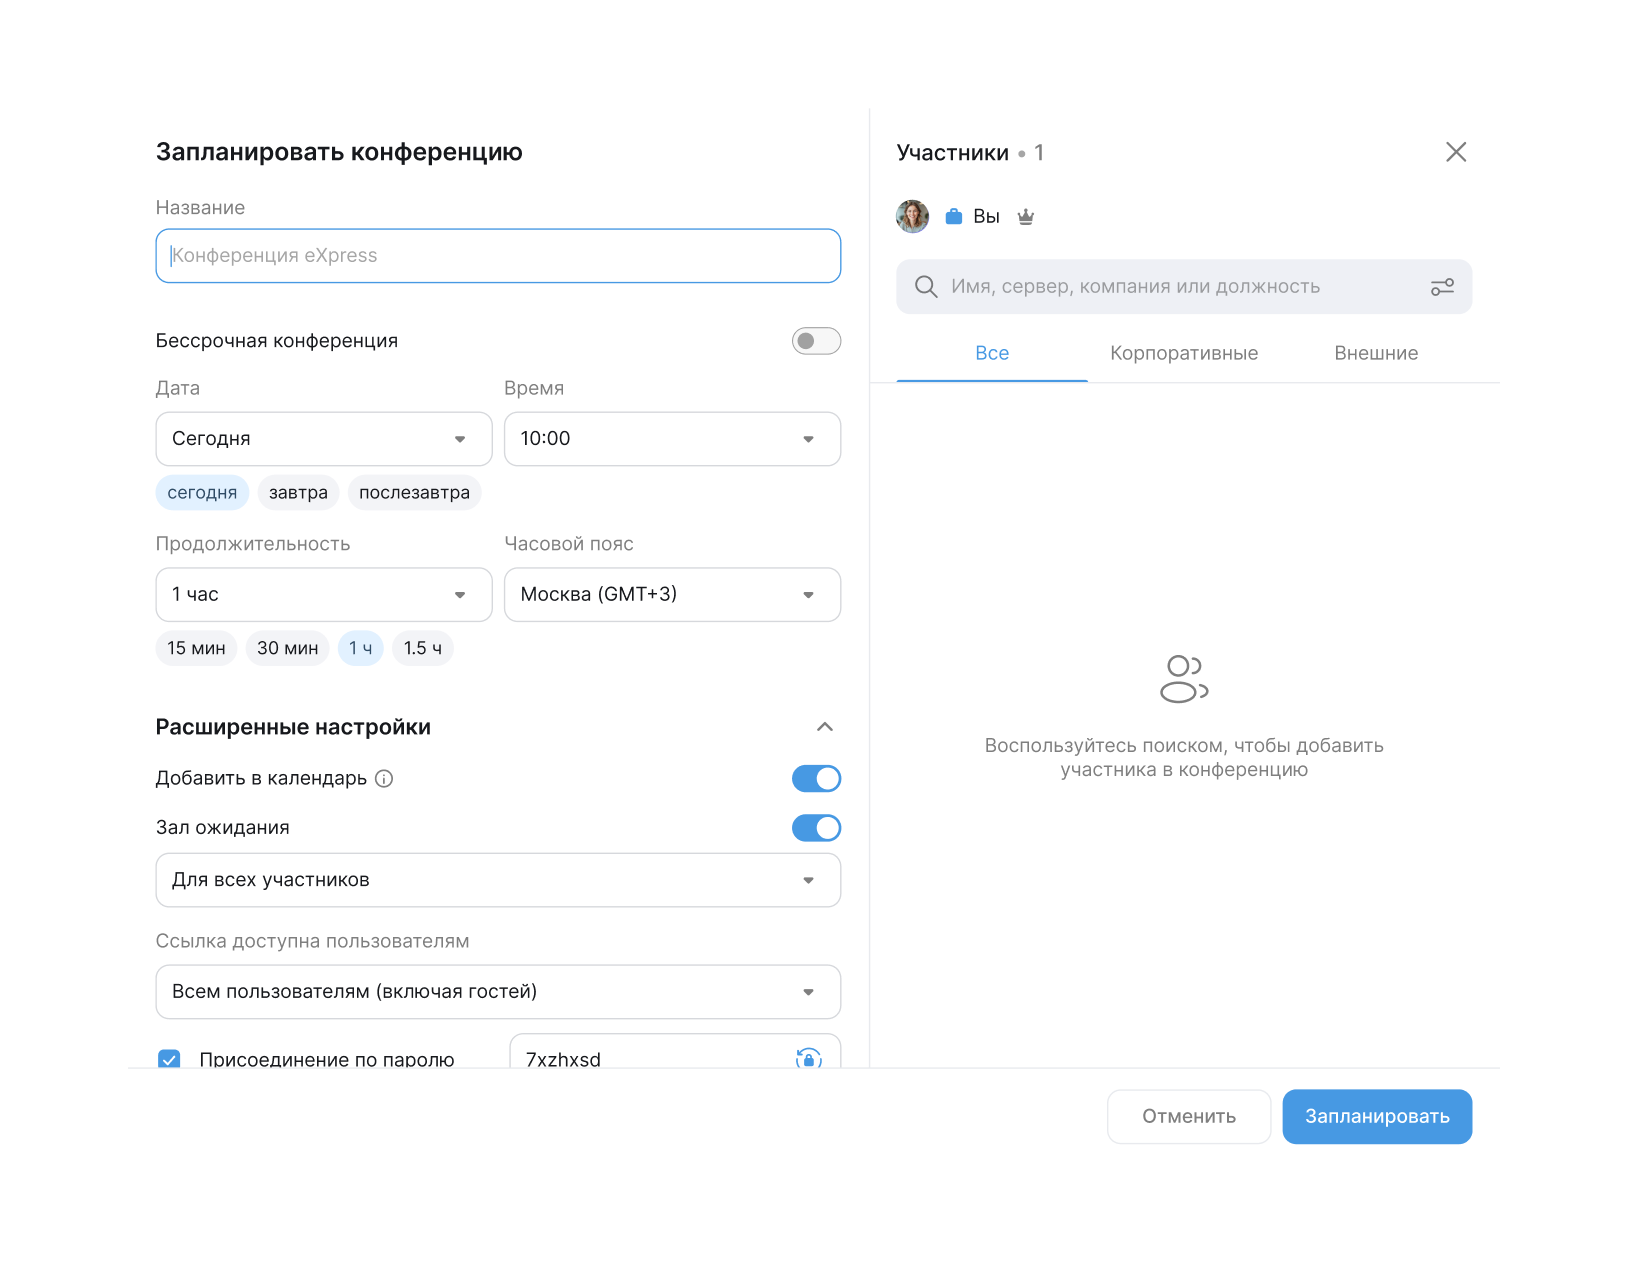Switch to the 'Корпоративные' tab

[x=1184, y=353]
